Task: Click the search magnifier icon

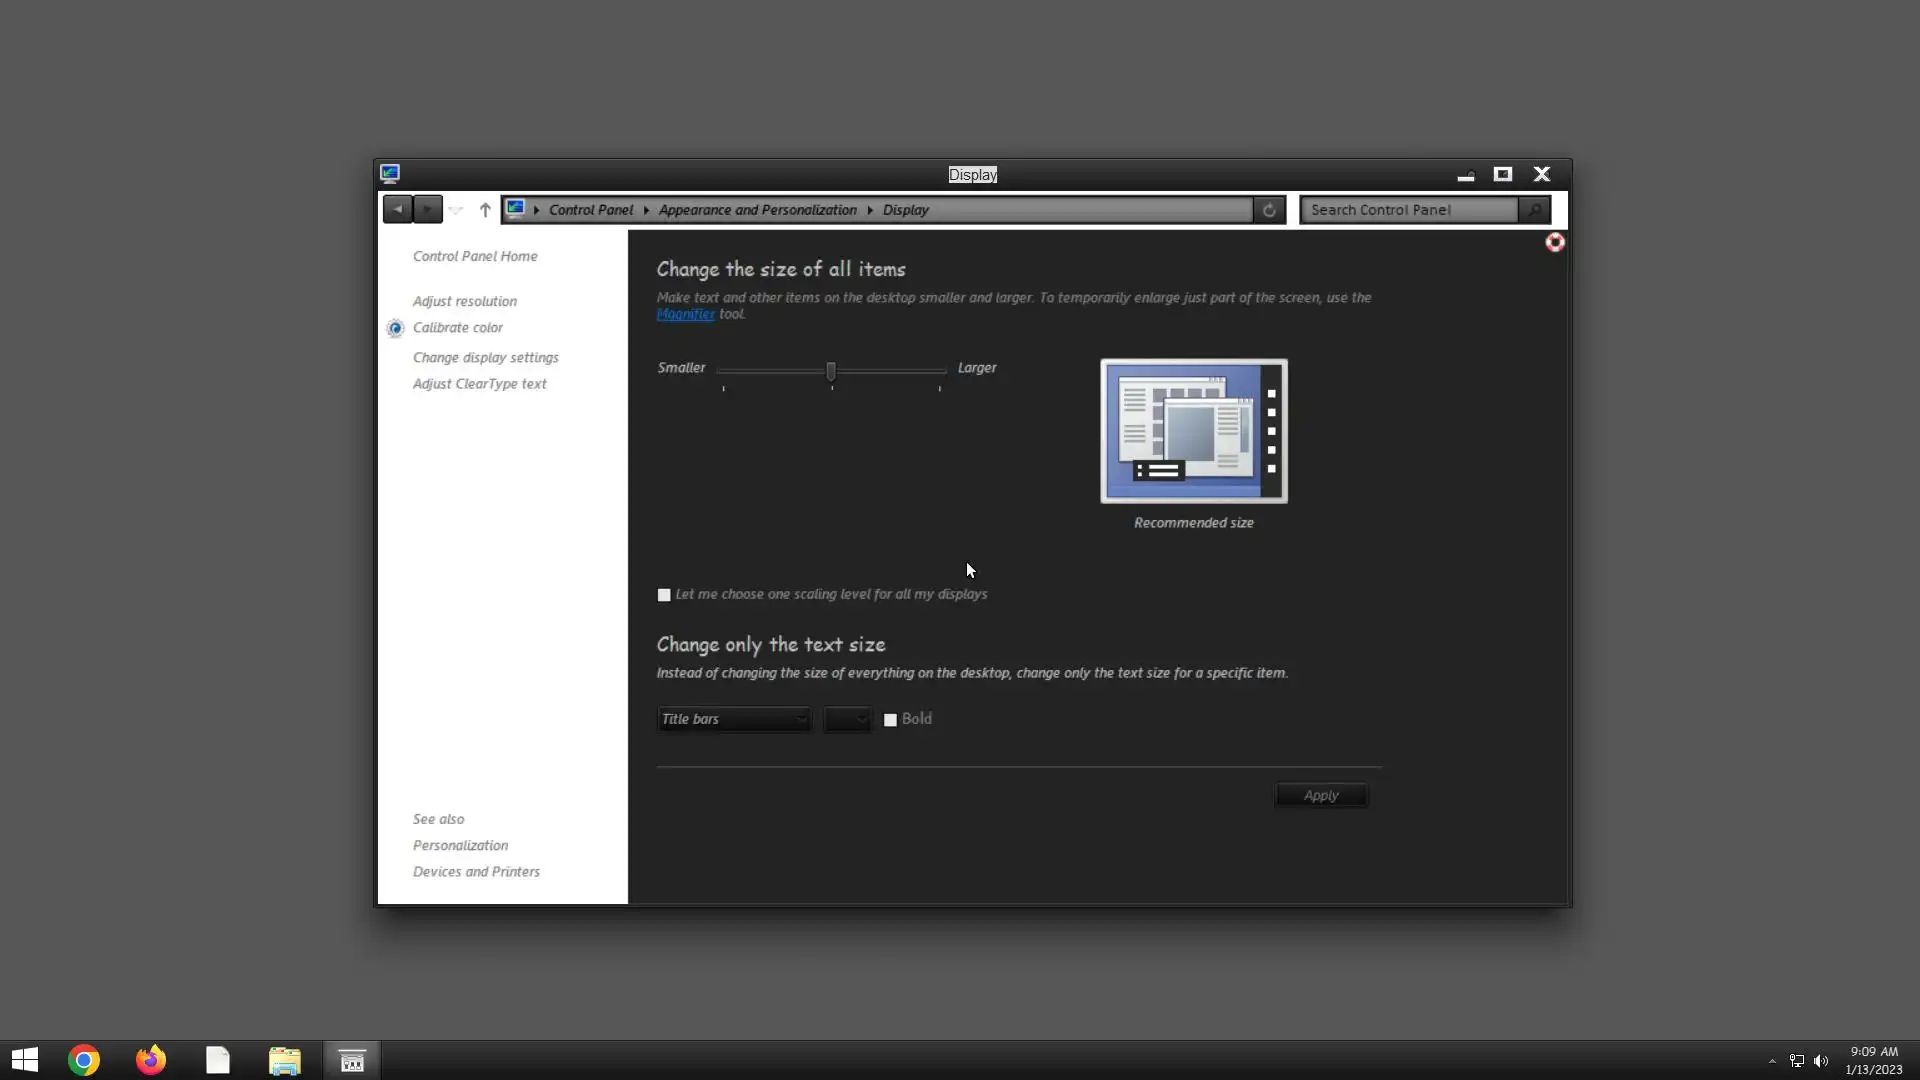Action: [1534, 210]
